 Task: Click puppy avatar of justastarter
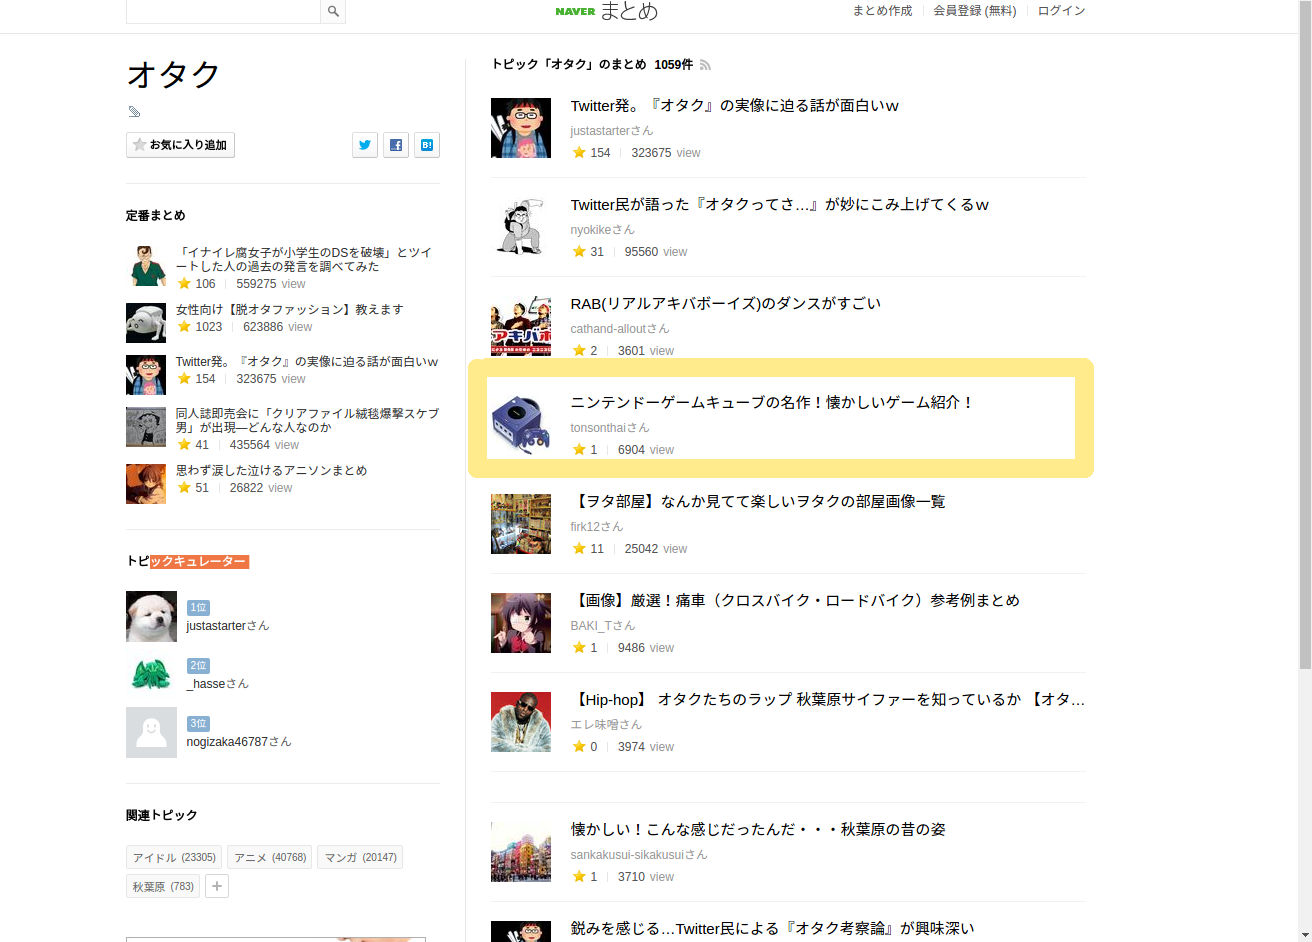click(x=151, y=616)
